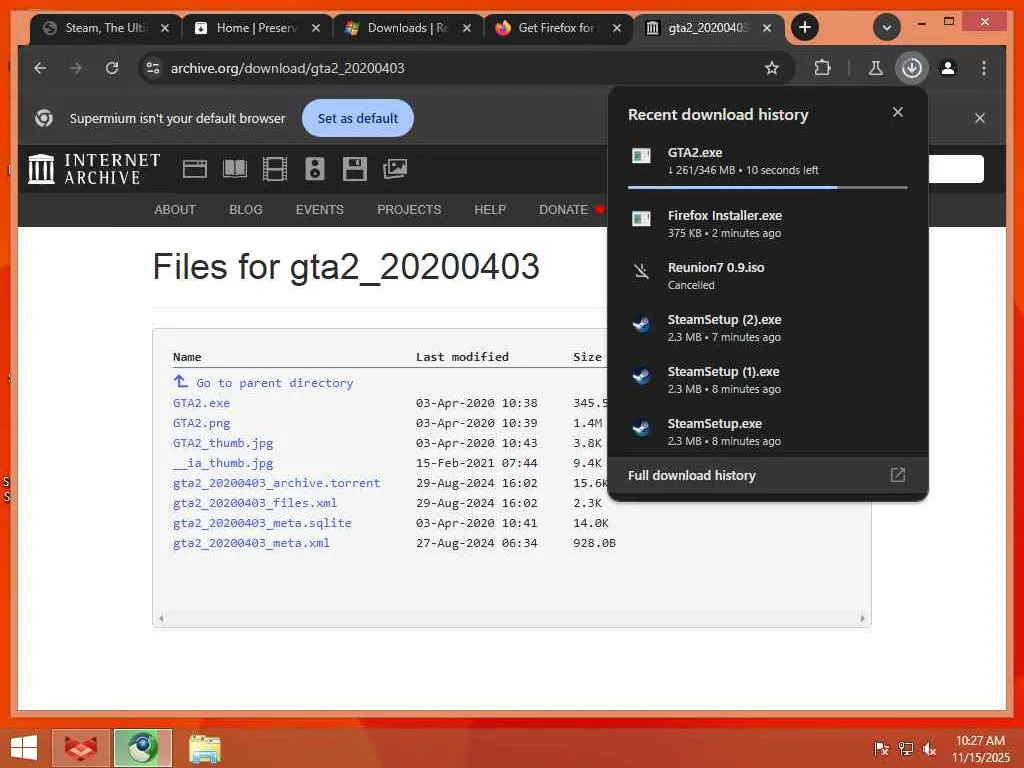
Task: Click the scrollbar right arrow in listing
Action: [x=862, y=618]
